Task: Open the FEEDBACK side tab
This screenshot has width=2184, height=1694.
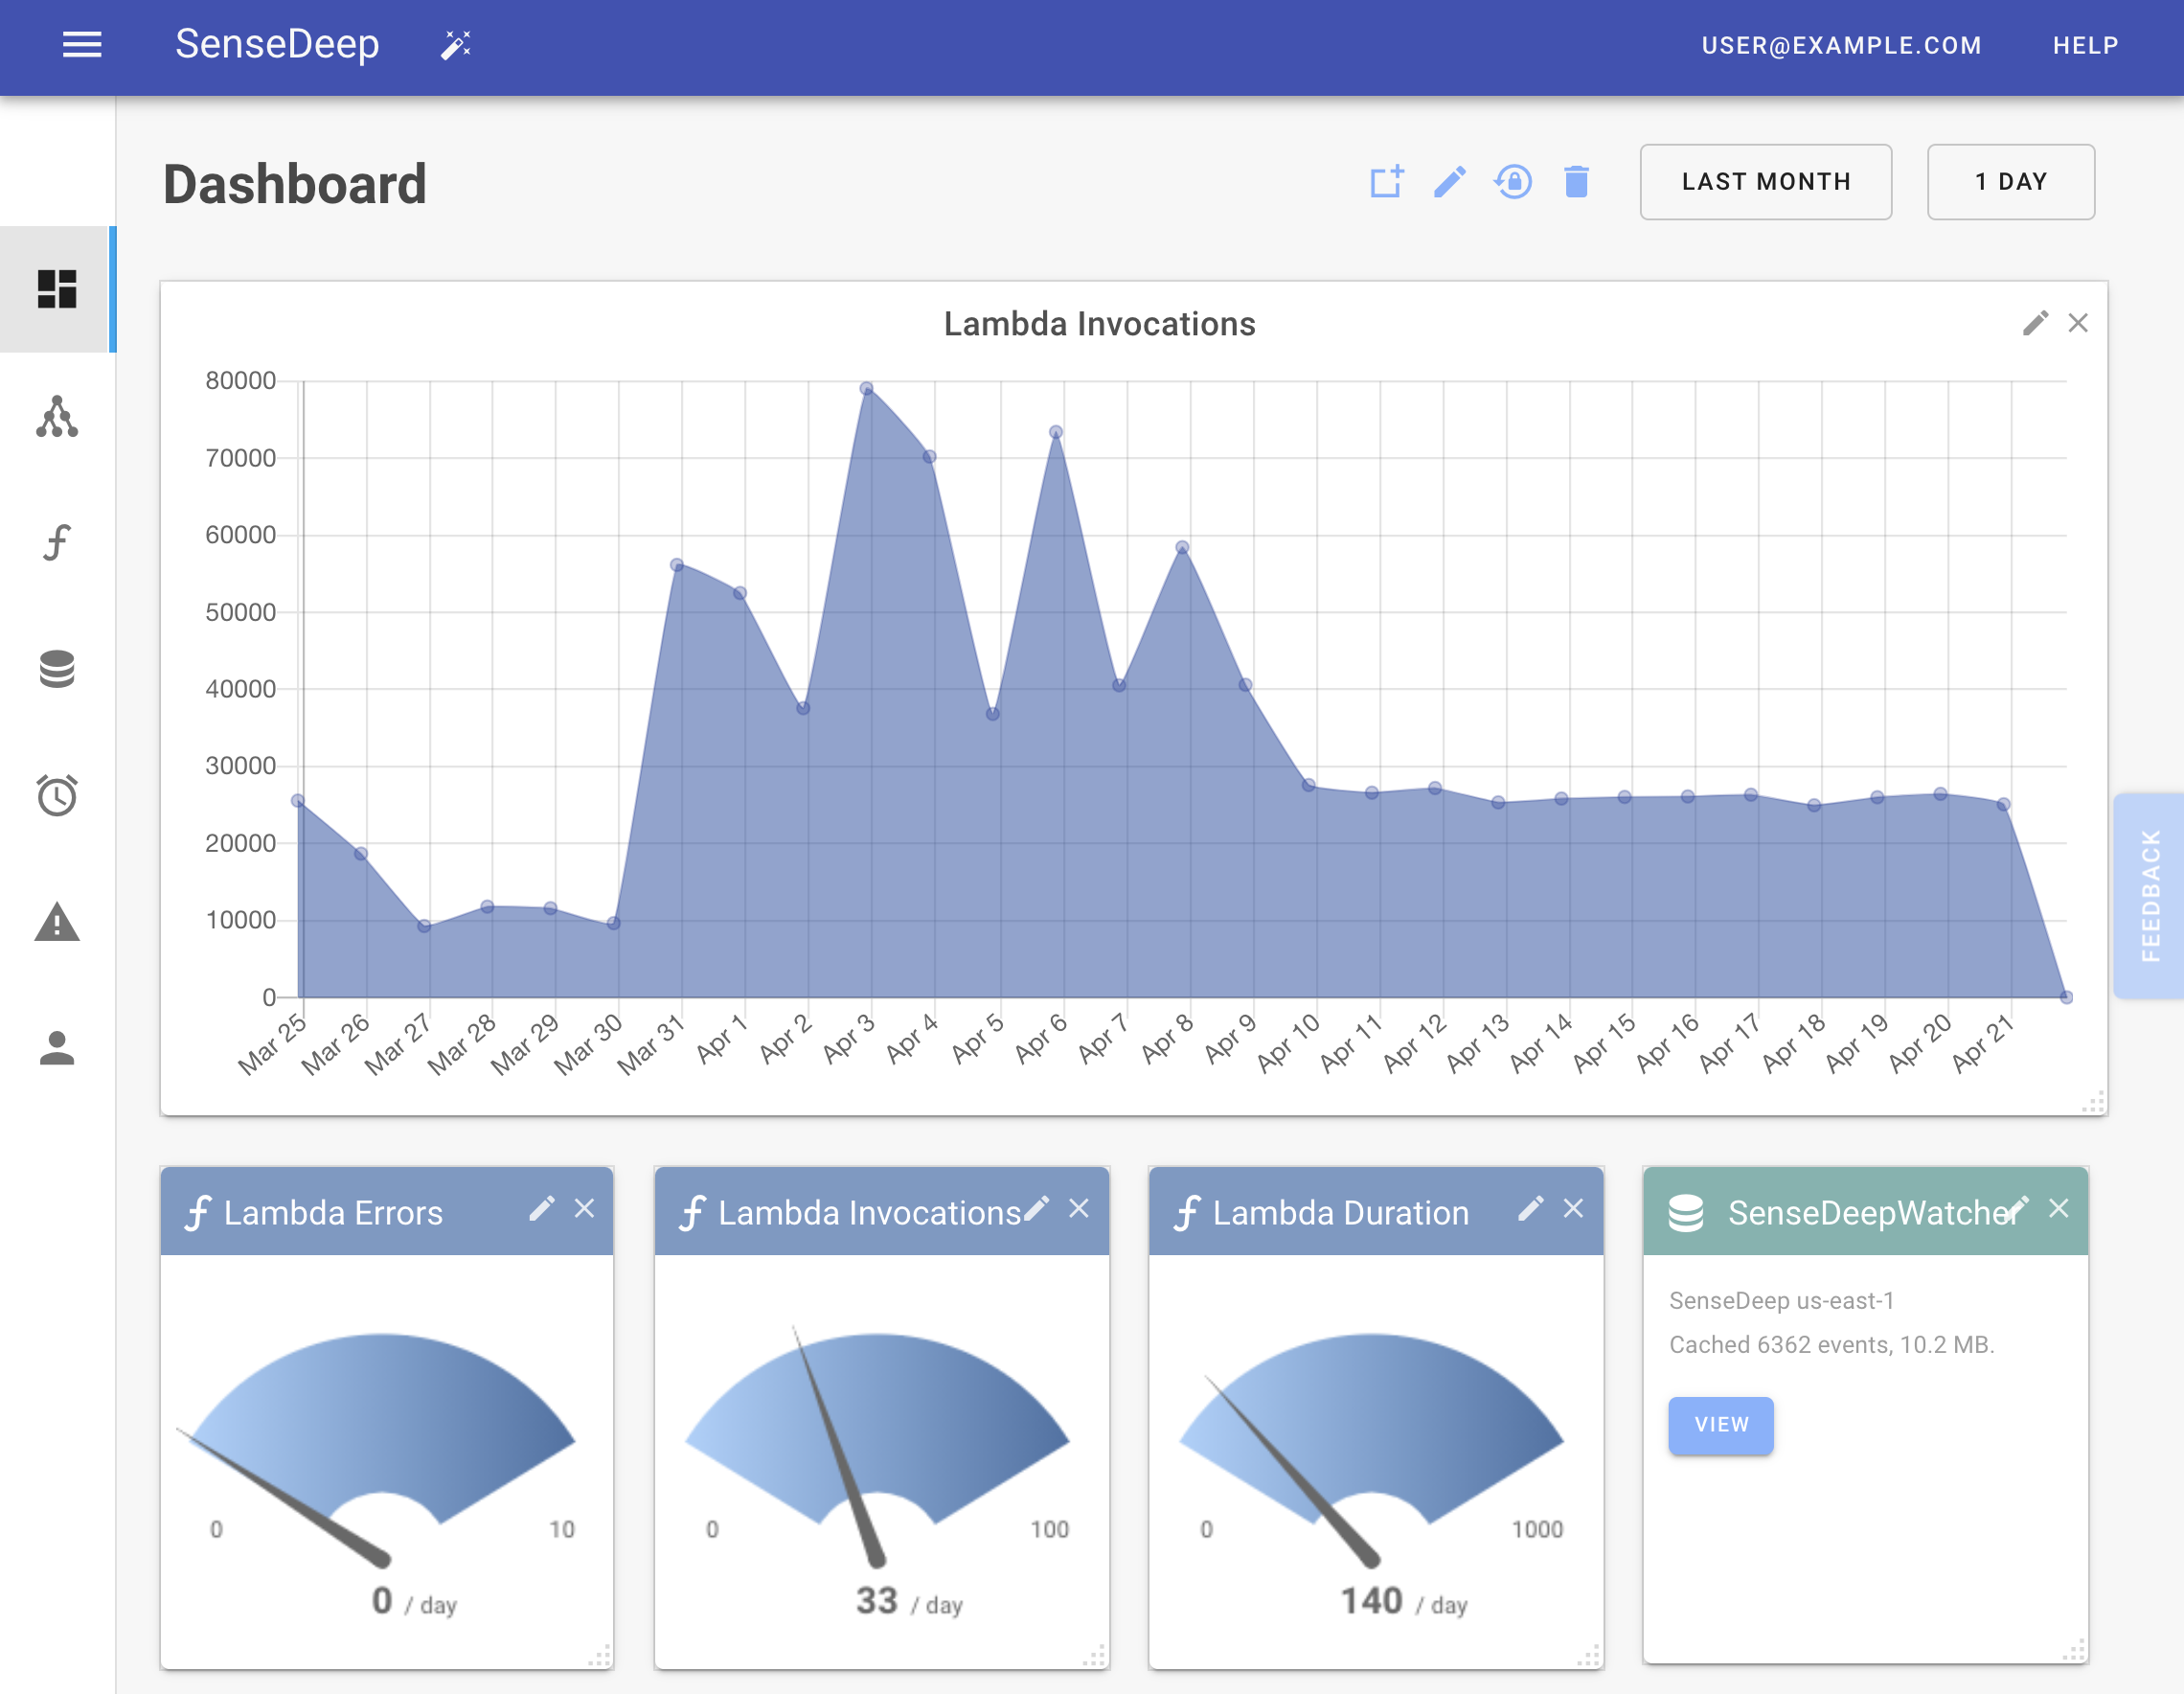Action: click(x=2149, y=895)
